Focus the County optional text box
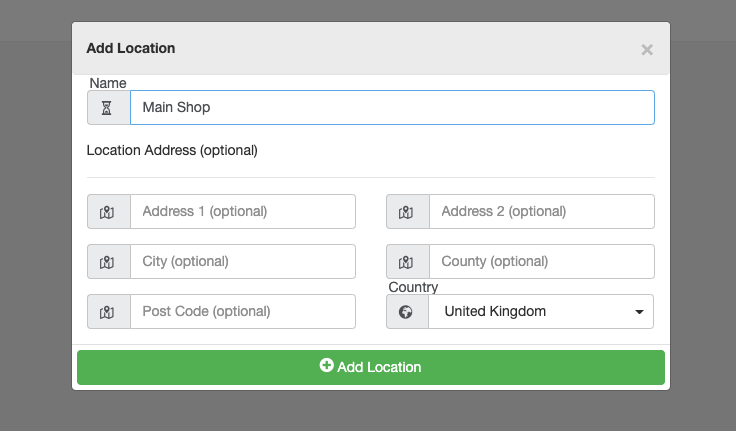Screen dimensions: 736x431 (541, 262)
